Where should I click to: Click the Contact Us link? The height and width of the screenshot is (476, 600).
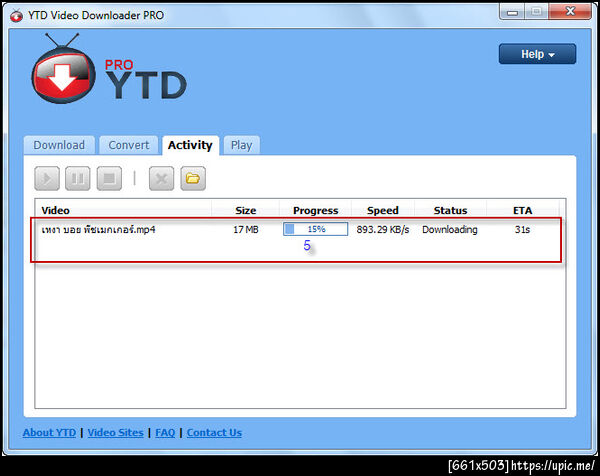coord(214,432)
